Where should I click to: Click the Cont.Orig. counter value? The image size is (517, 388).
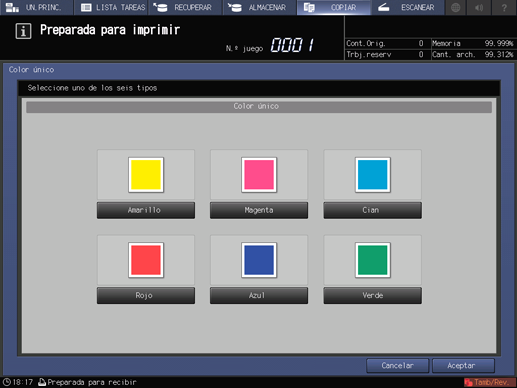421,43
